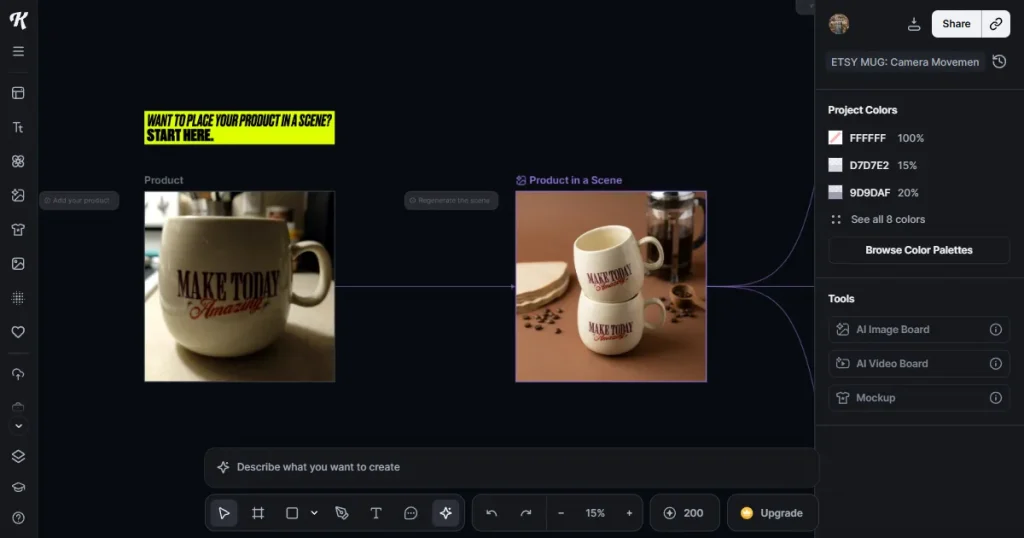Open the AI image sparkle icon in sidebar
The height and width of the screenshot is (538, 1024).
tap(18, 195)
